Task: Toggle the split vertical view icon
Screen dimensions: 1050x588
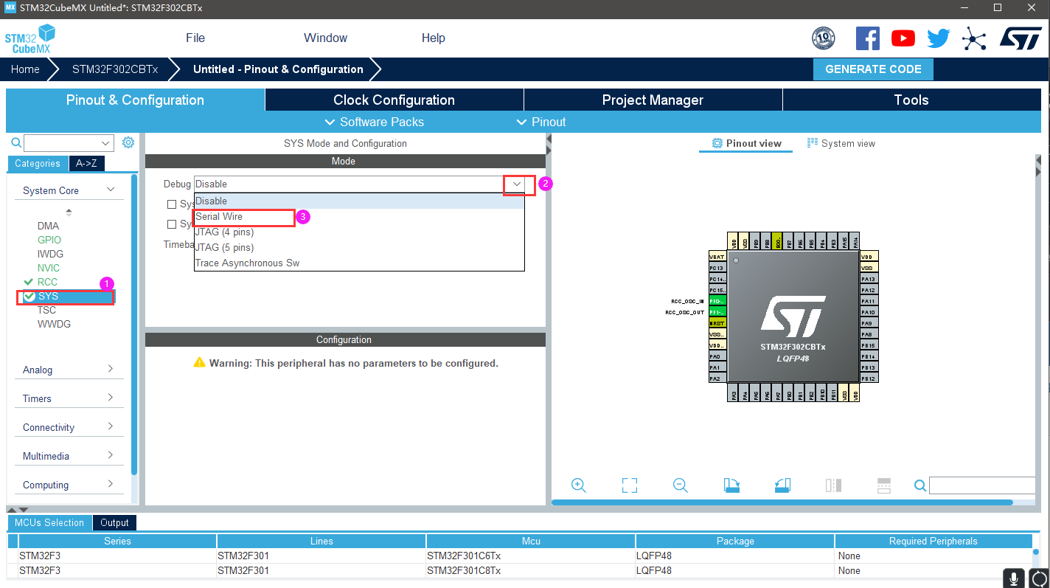Action: point(833,486)
